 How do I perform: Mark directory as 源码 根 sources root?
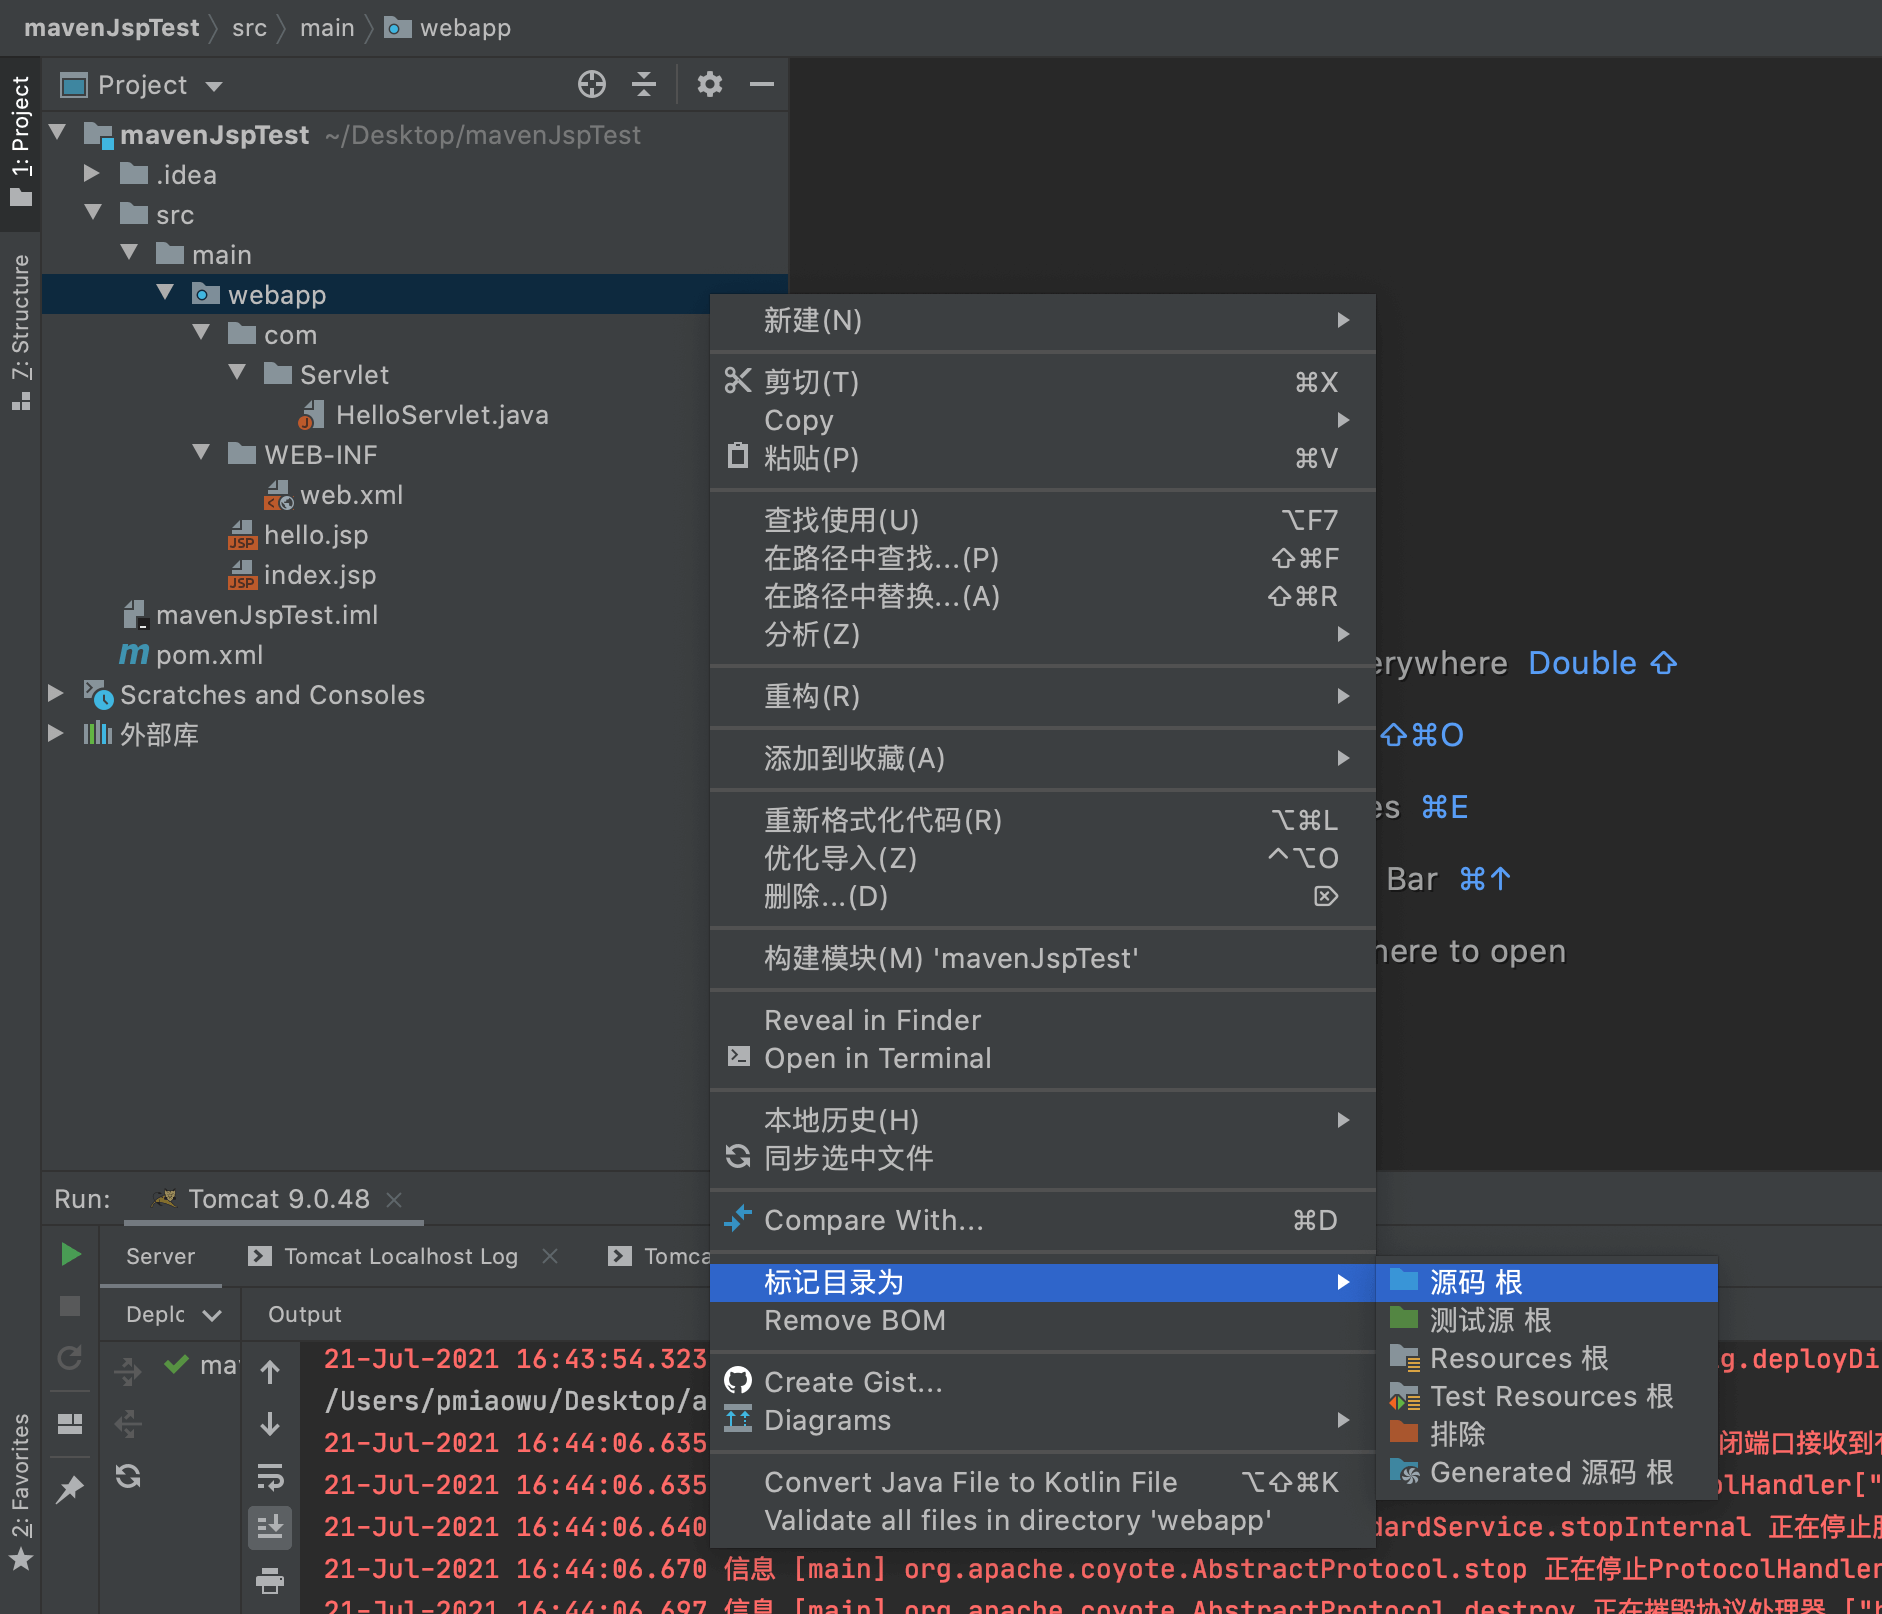pos(1547,1282)
